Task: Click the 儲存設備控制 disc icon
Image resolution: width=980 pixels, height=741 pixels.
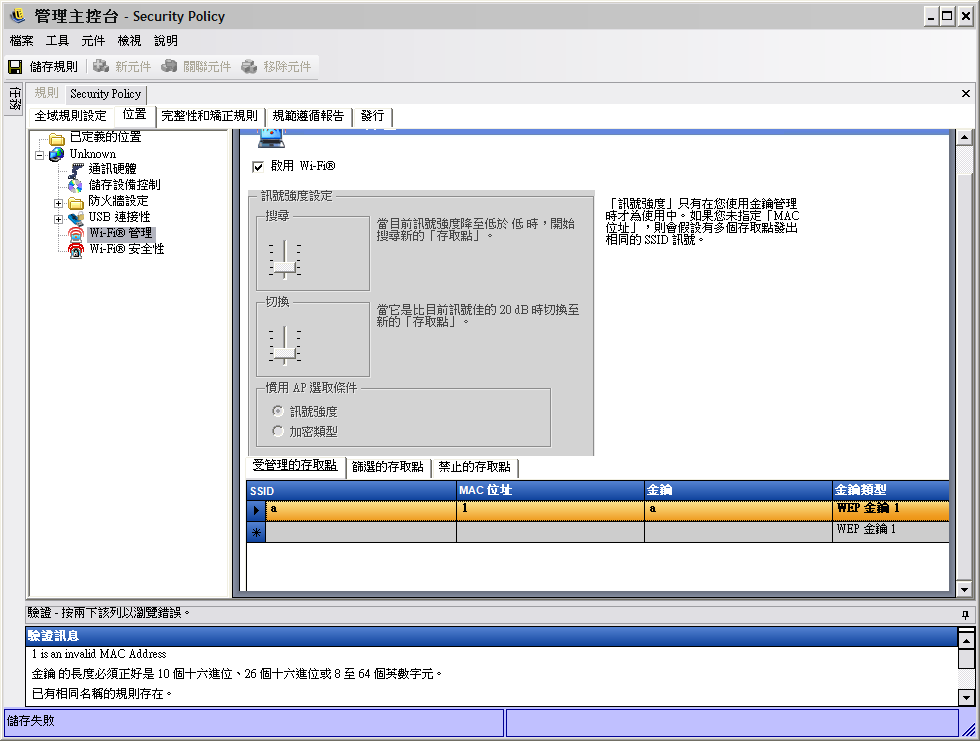Action: [76, 185]
